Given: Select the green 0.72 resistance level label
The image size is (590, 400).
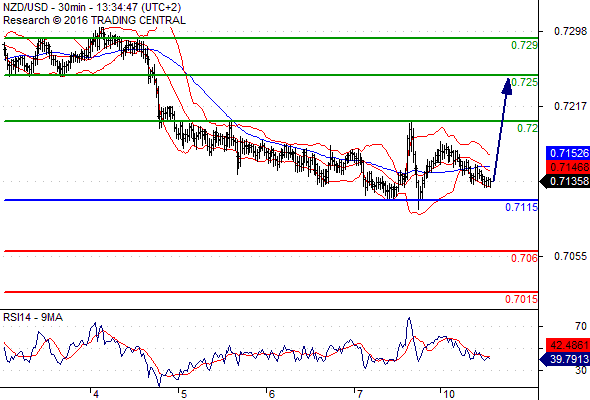Looking at the screenshot, I should click(528, 128).
